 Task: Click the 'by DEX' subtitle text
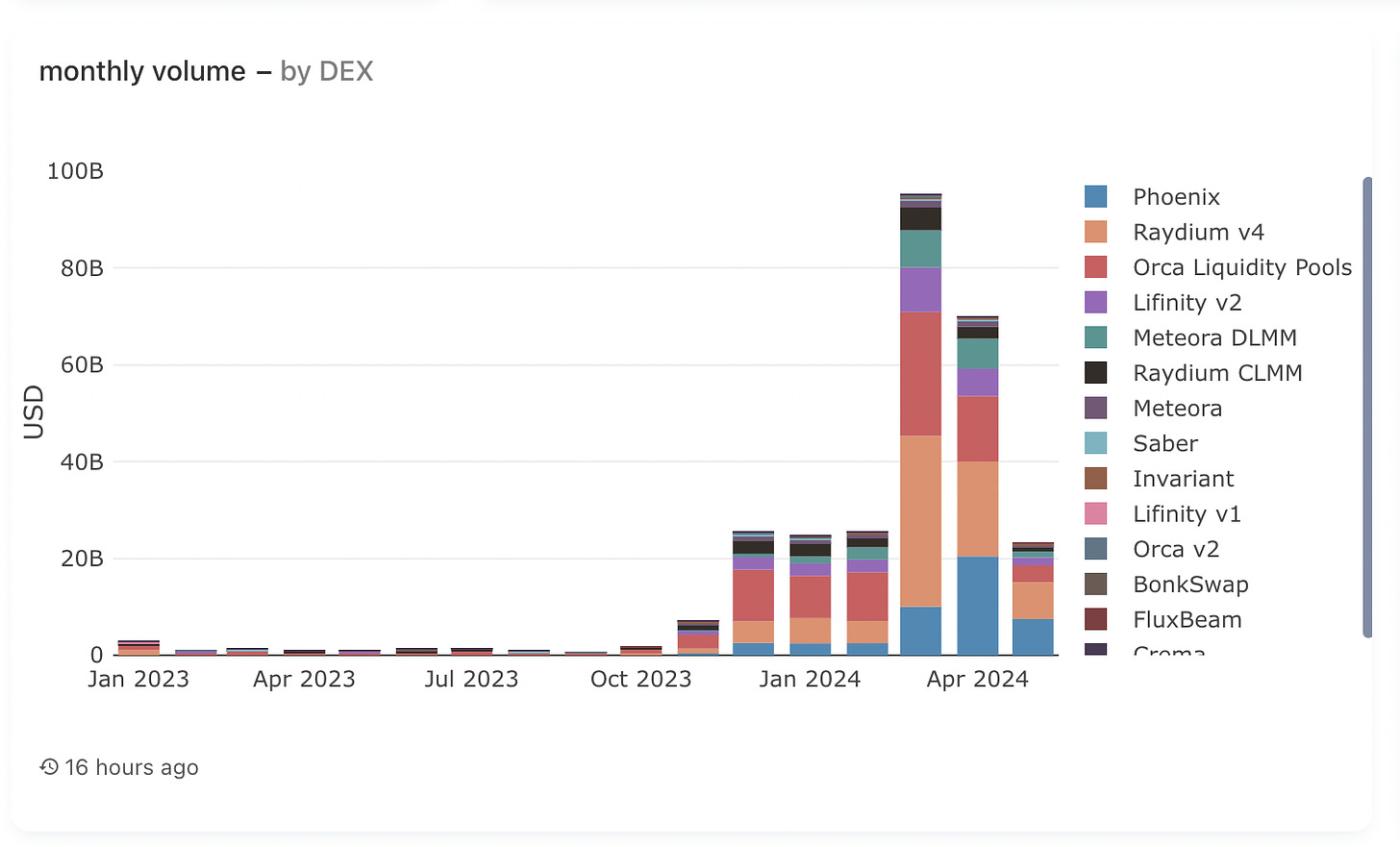click(x=327, y=71)
